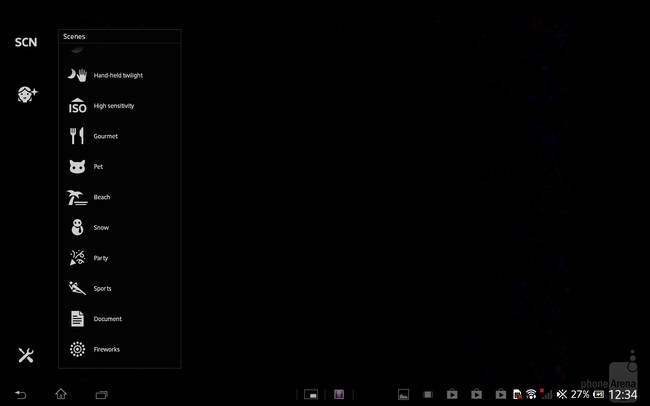
Task: Pick the Party scene icon
Action: click(x=77, y=258)
